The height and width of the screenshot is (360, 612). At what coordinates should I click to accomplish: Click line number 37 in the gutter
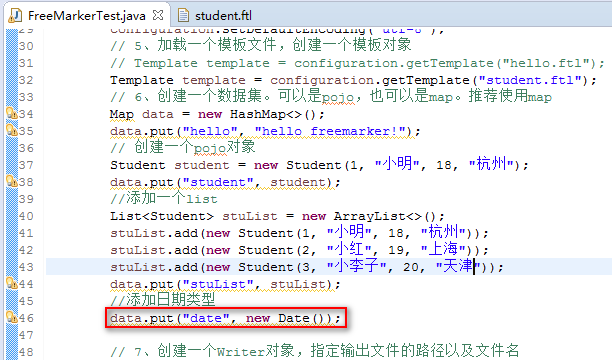point(26,165)
